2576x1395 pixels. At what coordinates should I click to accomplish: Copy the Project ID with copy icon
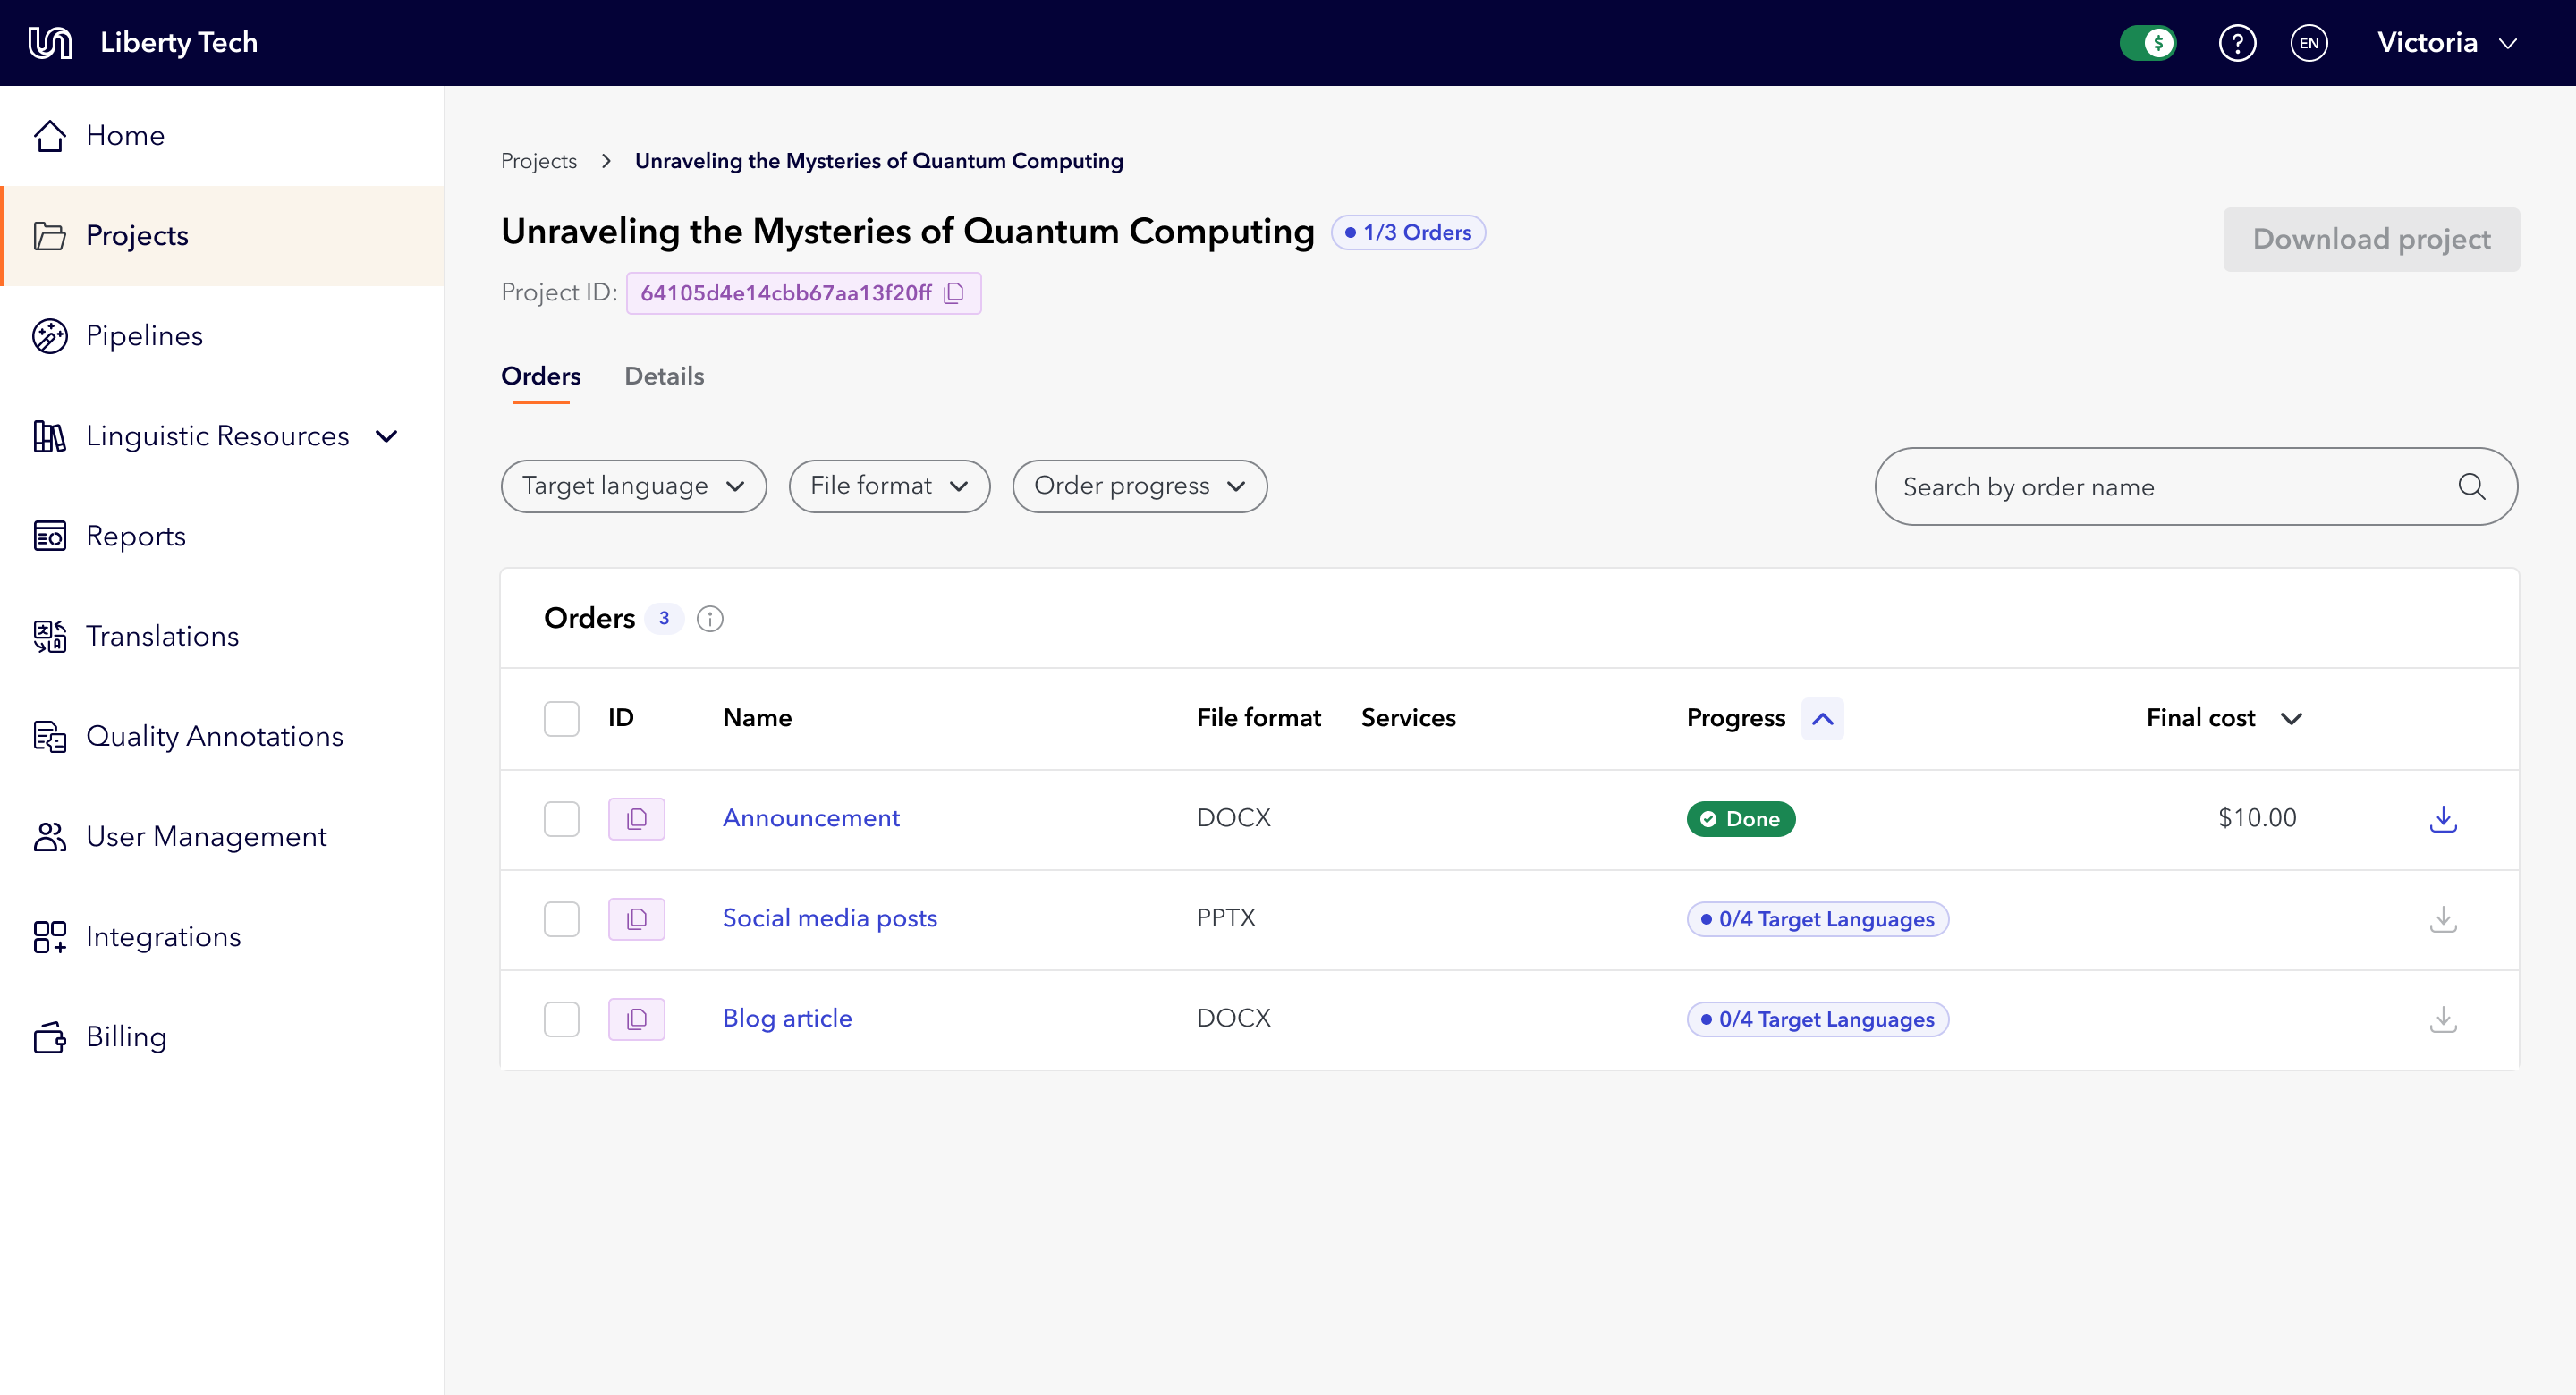[x=954, y=293]
